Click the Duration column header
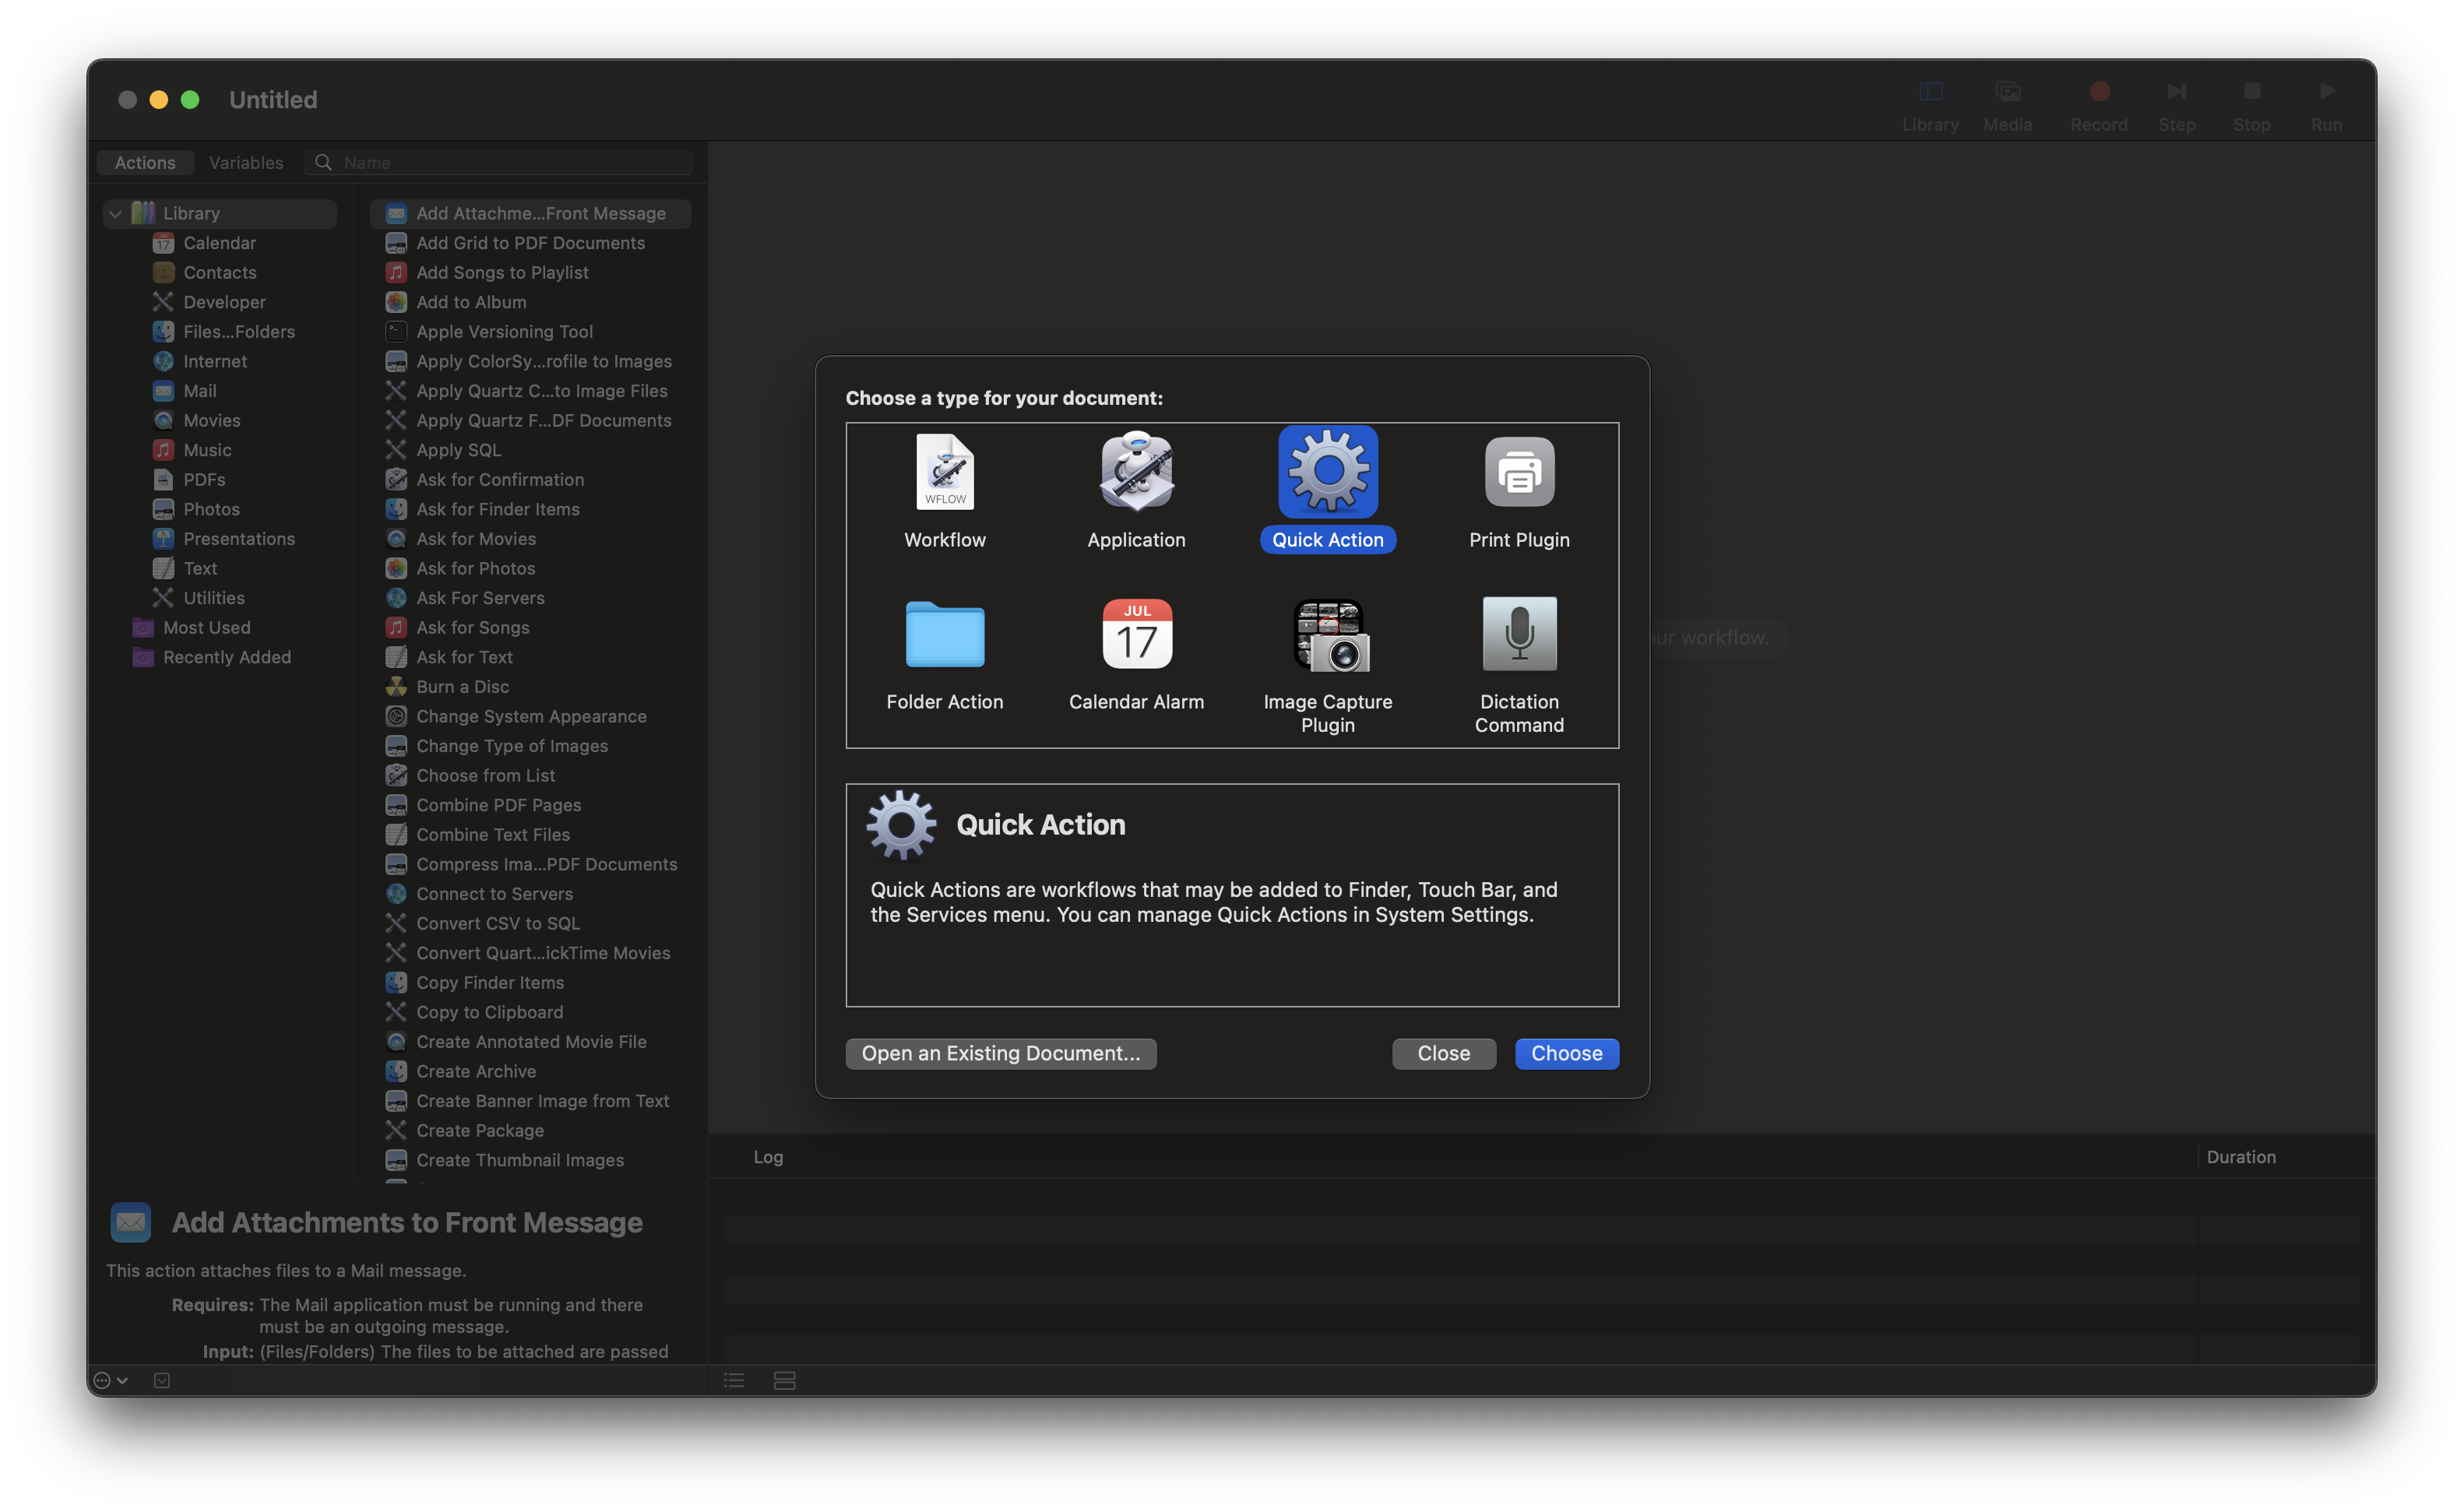 pos(2241,1157)
